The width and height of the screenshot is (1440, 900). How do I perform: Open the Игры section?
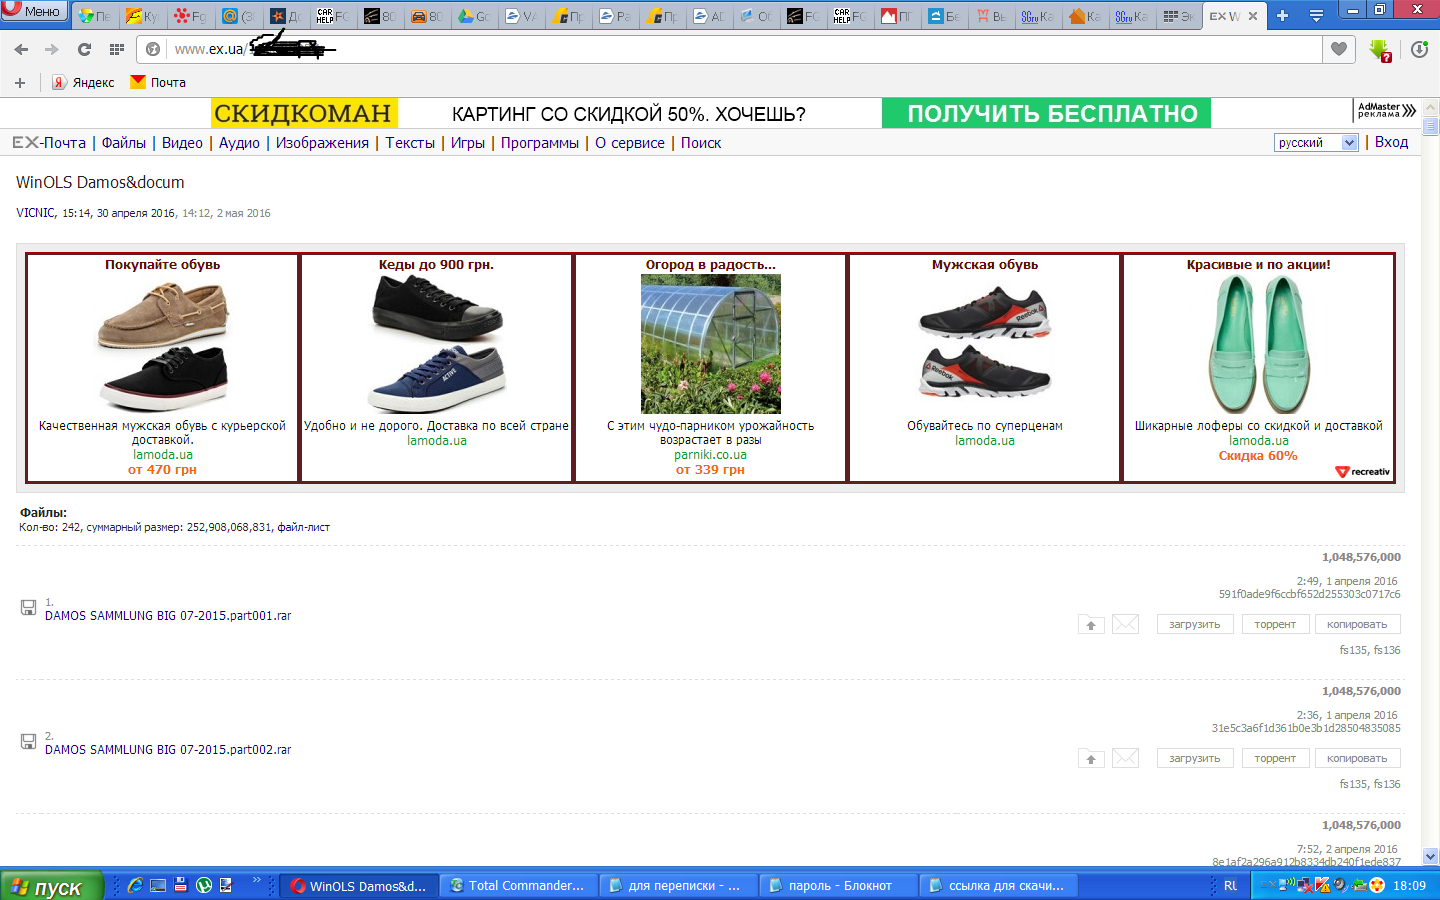(x=467, y=143)
